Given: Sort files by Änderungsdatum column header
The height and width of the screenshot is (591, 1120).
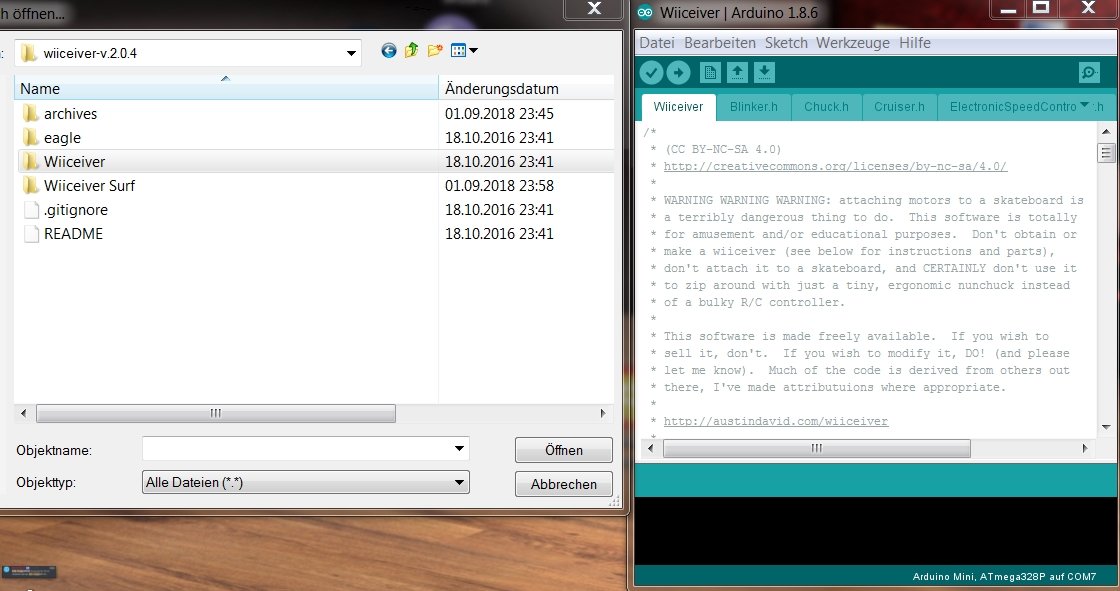Looking at the screenshot, I should coord(526,89).
